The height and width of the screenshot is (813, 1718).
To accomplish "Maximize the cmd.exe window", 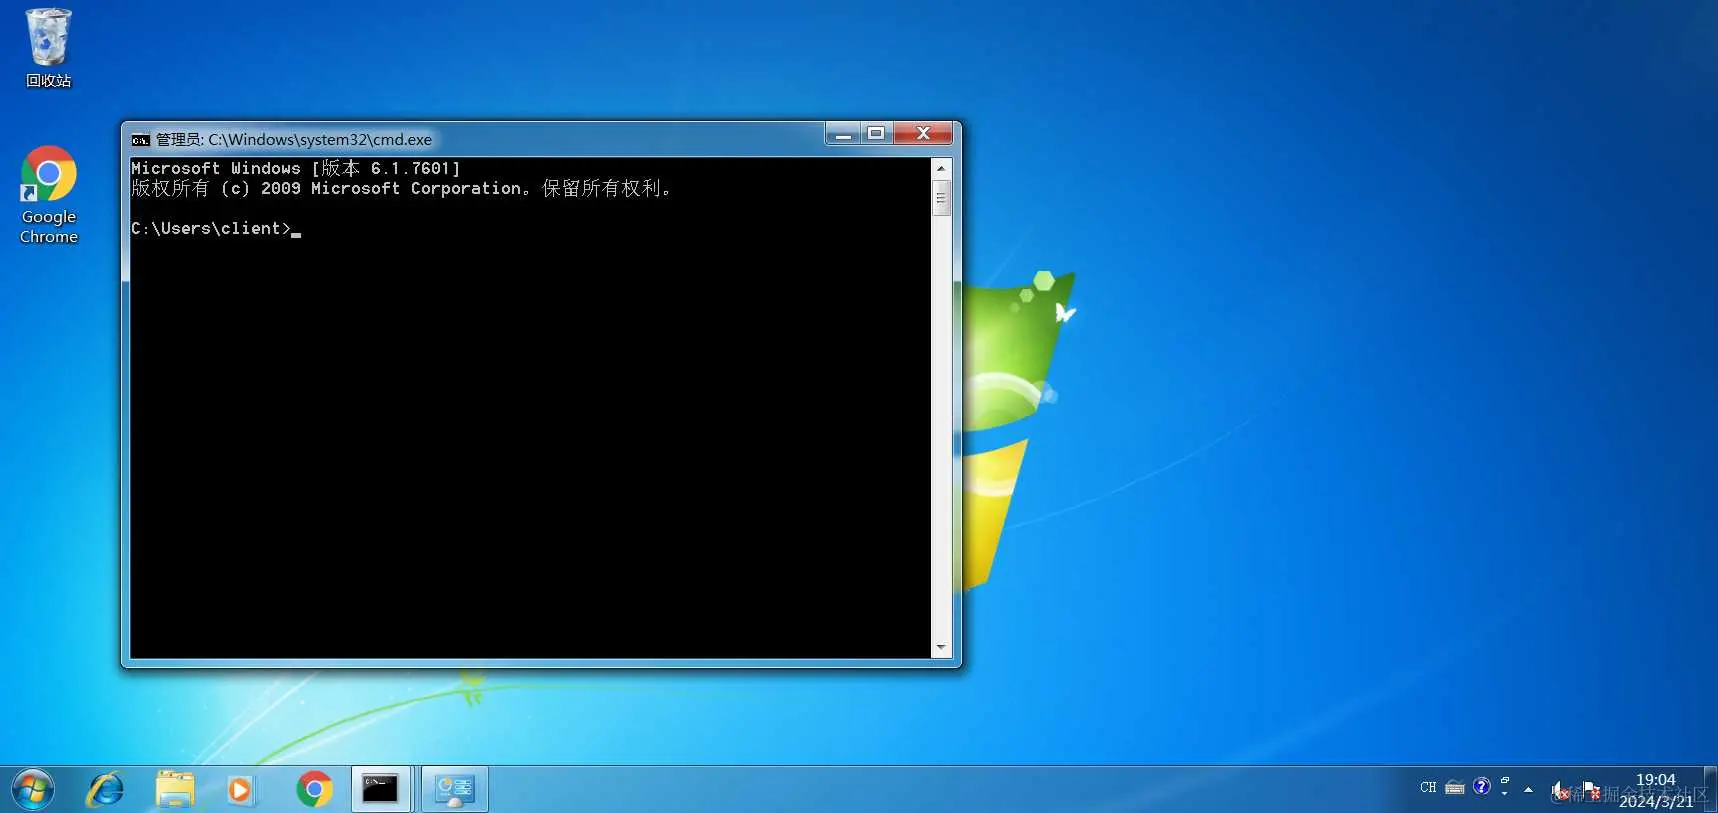I will 876,134.
